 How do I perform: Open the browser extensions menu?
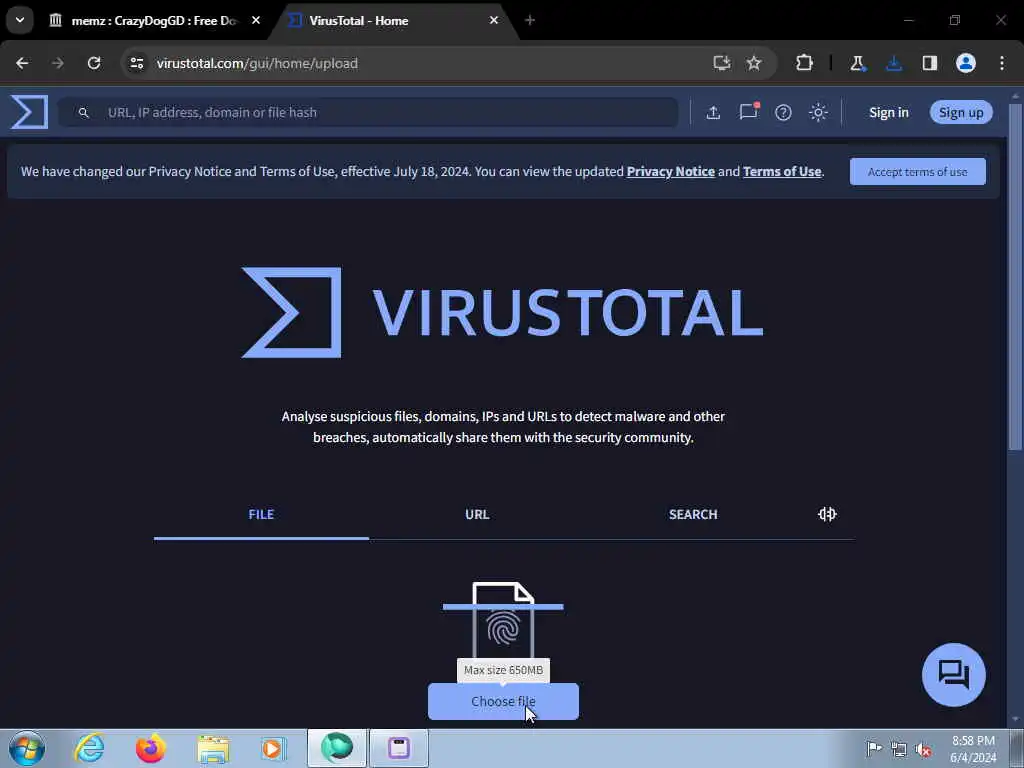point(805,63)
